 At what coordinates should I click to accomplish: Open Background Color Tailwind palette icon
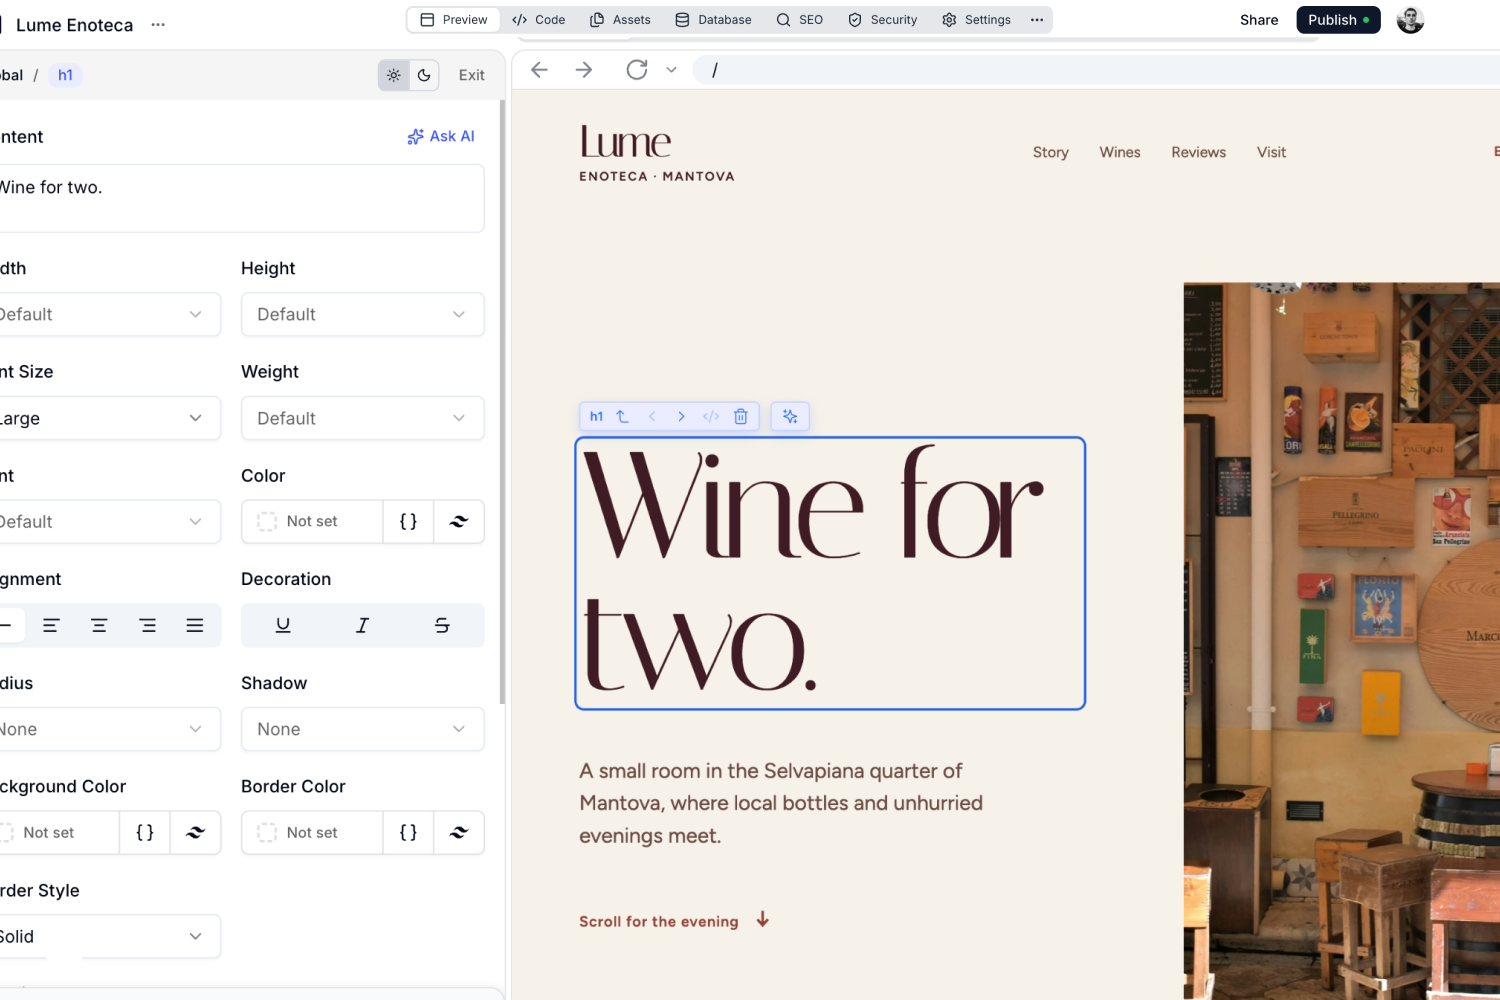[196, 833]
